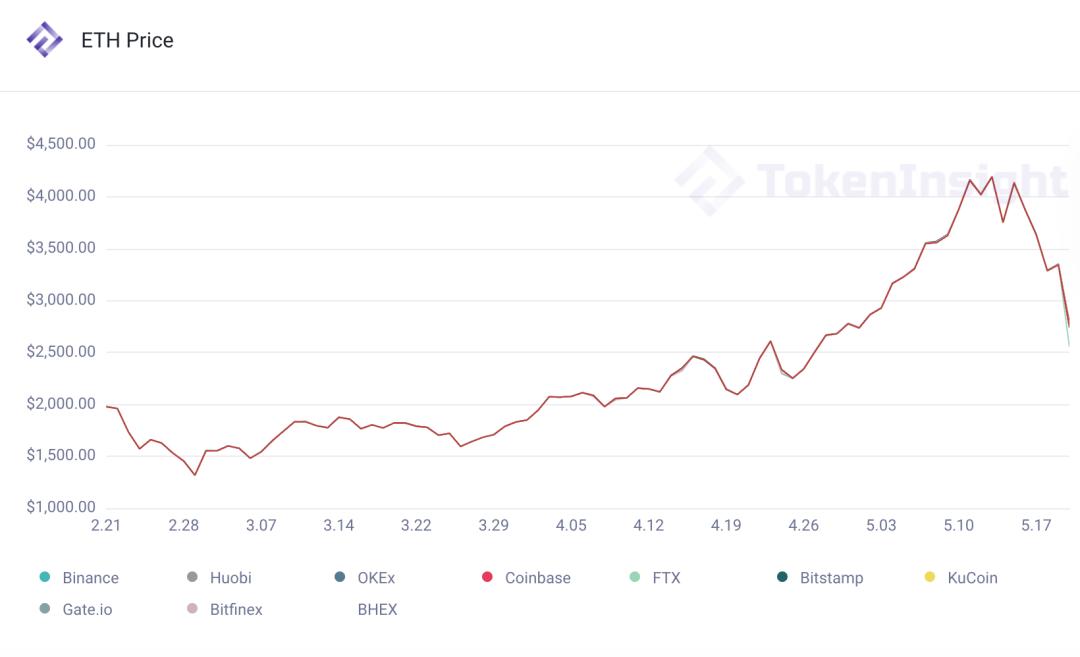Select the 5.10 date tick on the x-axis
The height and width of the screenshot is (657, 1080).
pyautogui.click(x=959, y=525)
